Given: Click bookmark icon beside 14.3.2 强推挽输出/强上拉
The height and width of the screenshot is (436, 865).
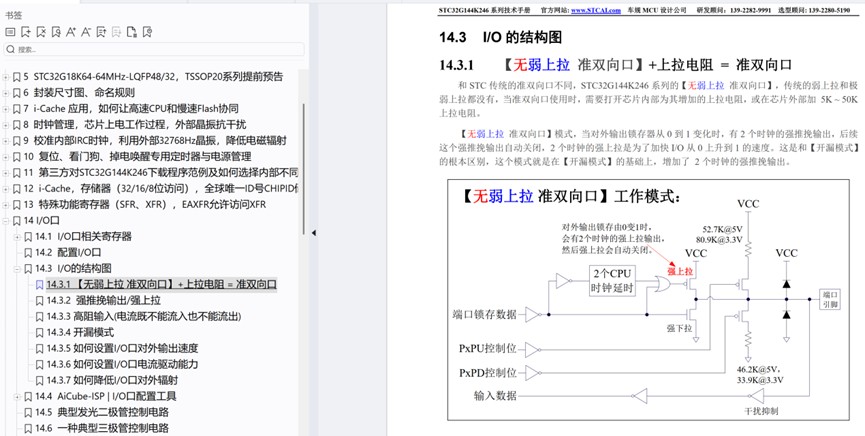Looking at the screenshot, I should tap(39, 301).
